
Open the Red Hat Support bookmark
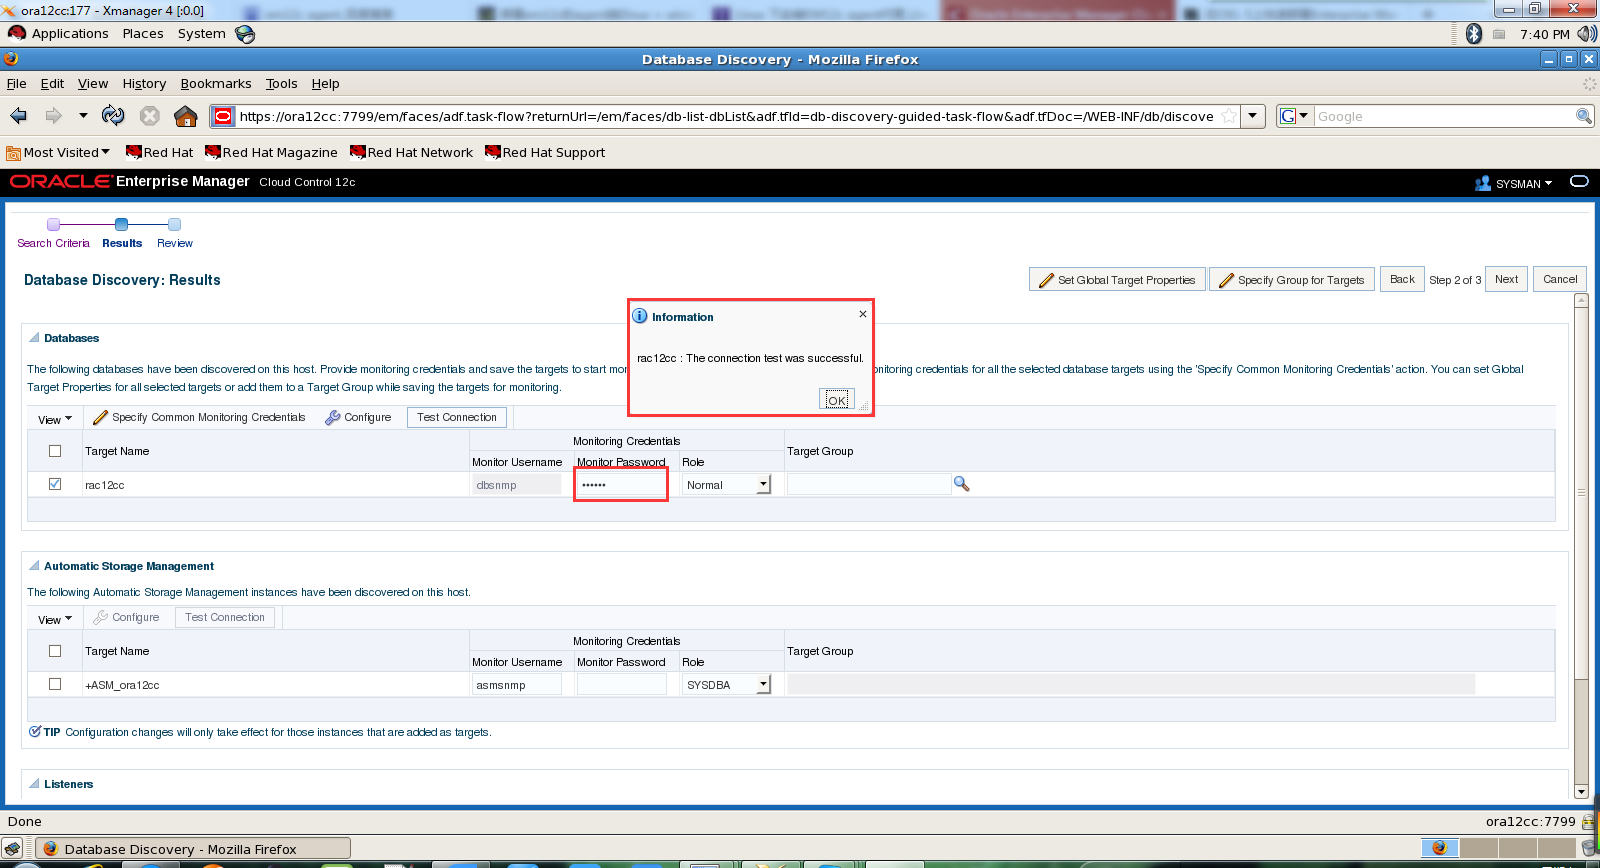click(x=546, y=153)
